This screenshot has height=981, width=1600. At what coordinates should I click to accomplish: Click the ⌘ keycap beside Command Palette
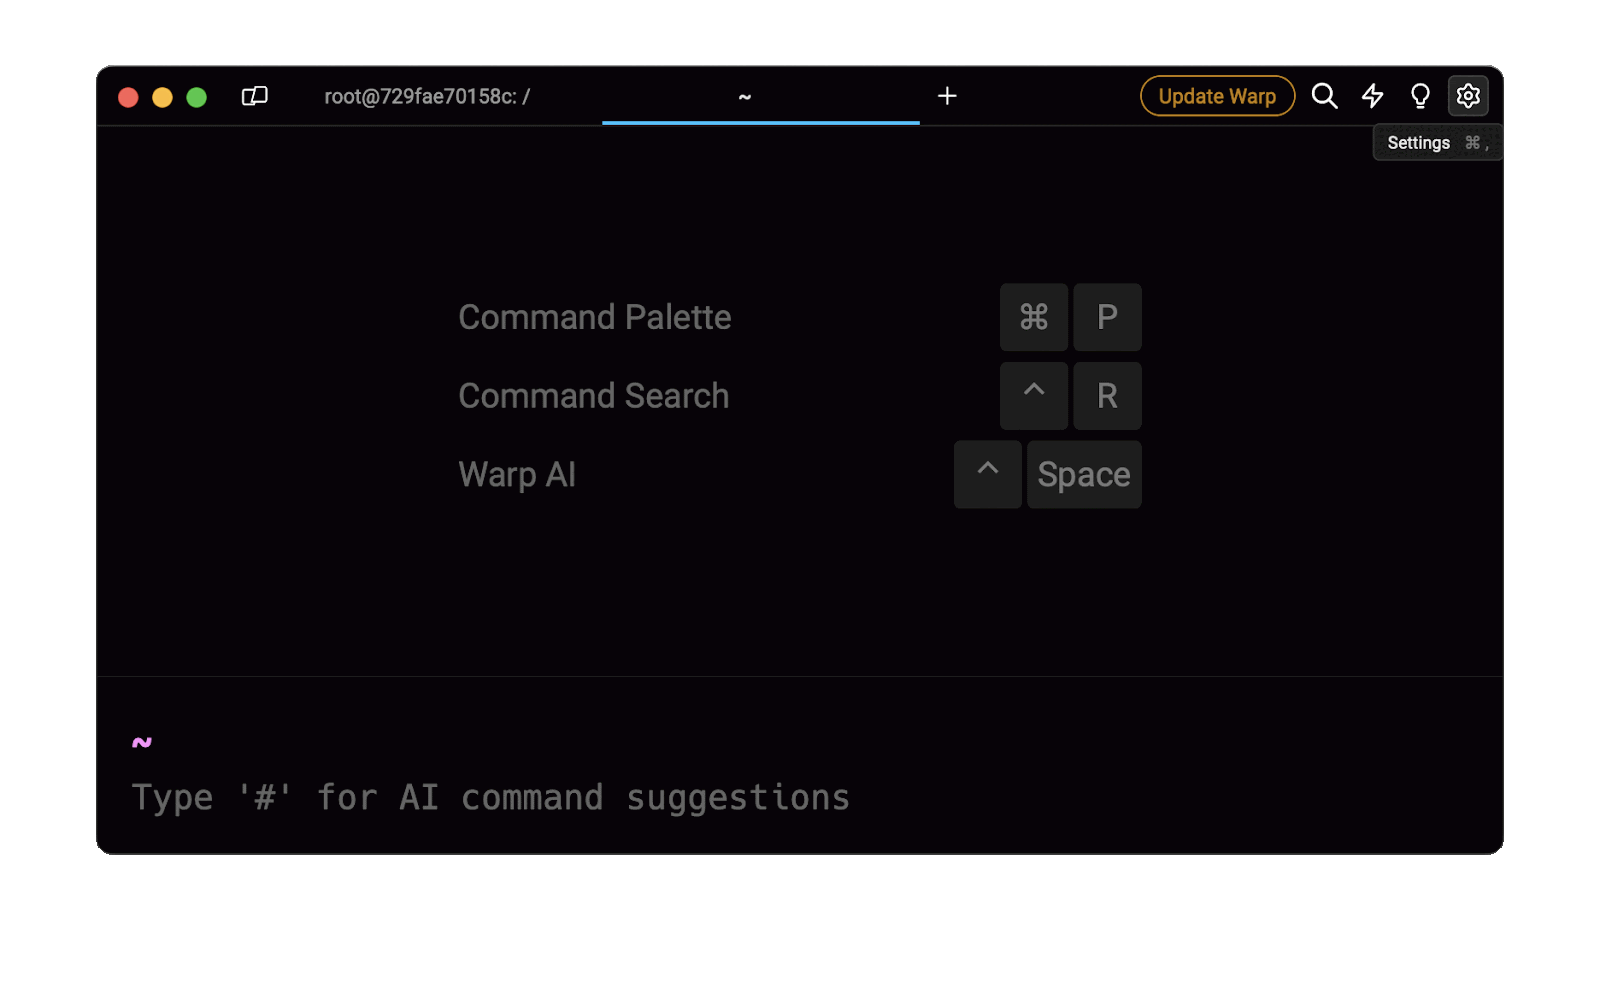click(x=1033, y=317)
